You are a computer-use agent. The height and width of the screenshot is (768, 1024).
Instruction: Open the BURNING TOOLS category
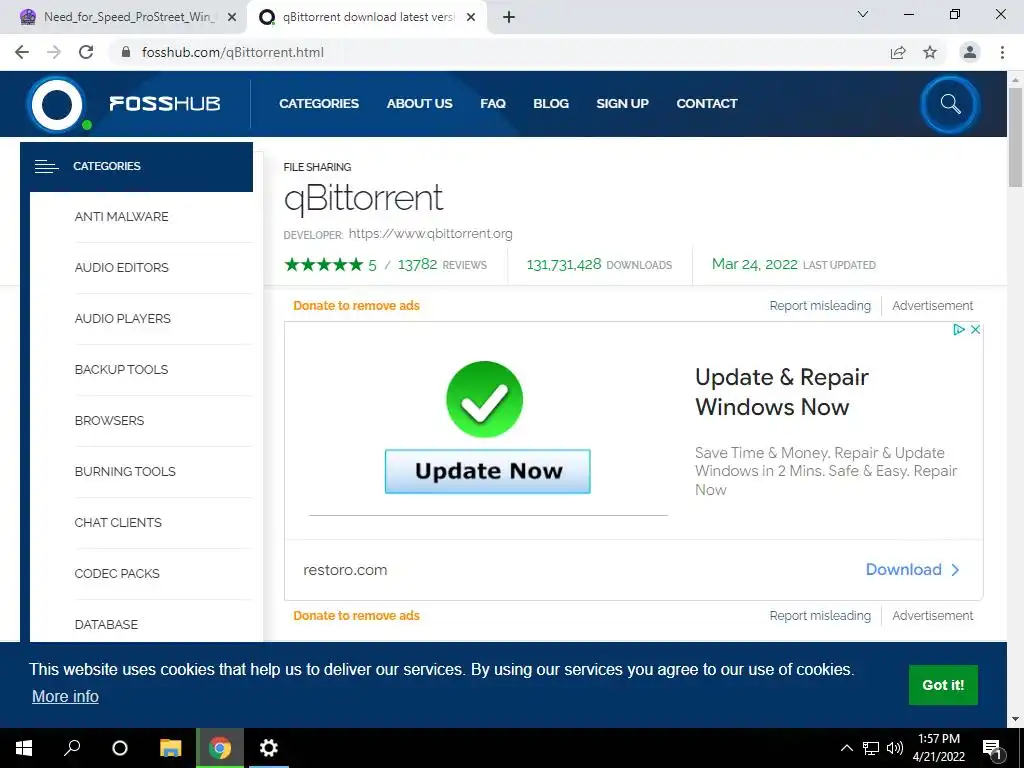(125, 472)
